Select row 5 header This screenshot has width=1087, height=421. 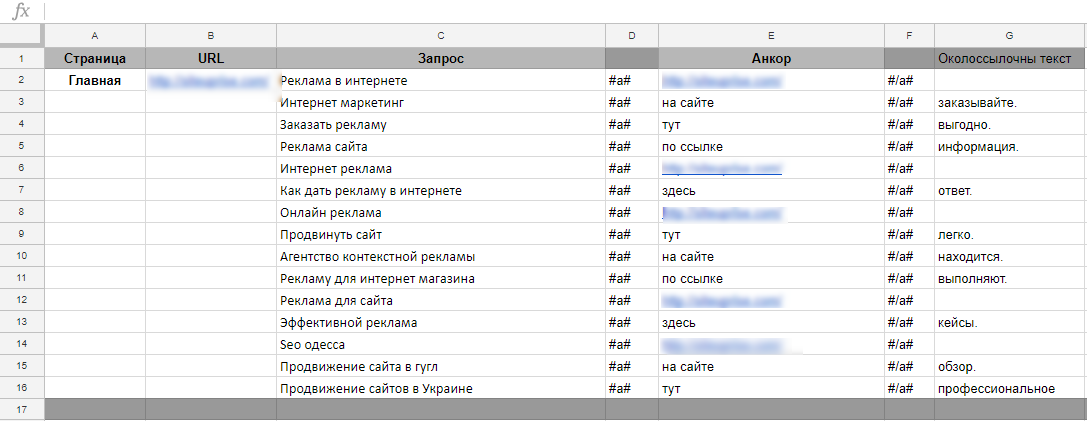[x=21, y=146]
